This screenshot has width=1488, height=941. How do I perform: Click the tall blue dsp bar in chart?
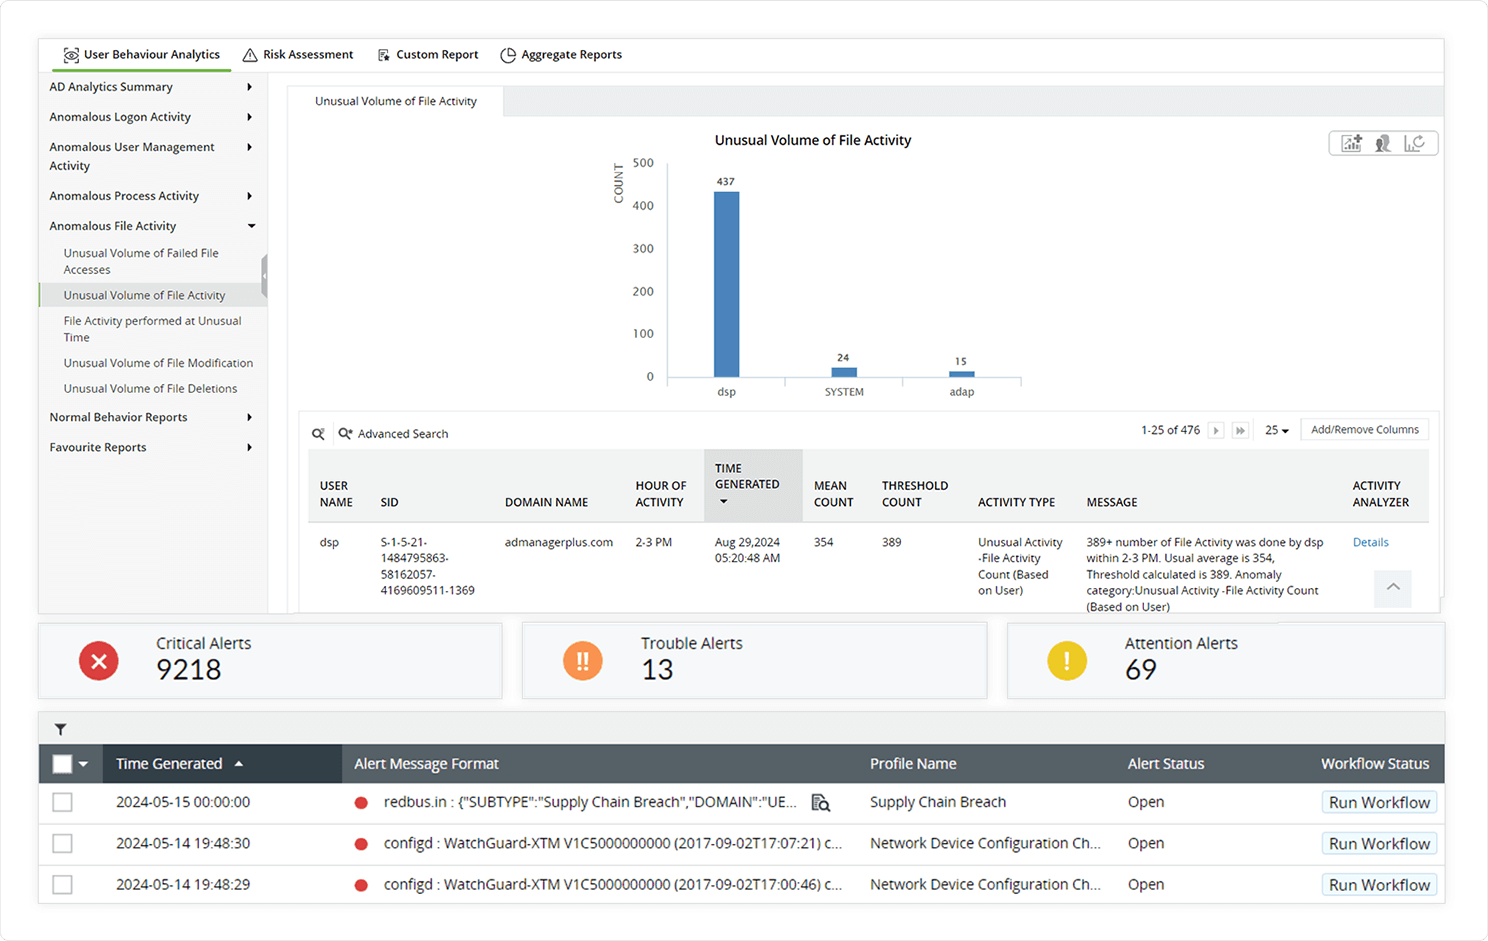click(x=727, y=284)
